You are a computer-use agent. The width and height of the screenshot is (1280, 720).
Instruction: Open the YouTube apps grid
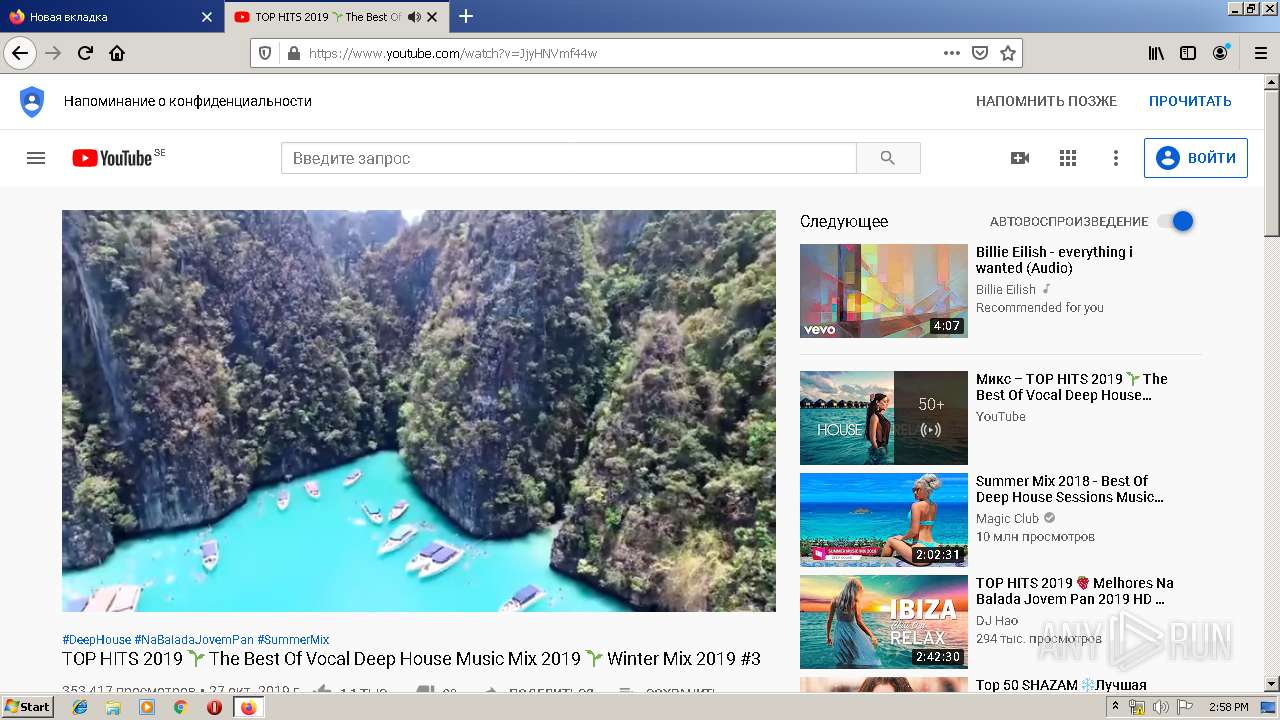[x=1068, y=158]
